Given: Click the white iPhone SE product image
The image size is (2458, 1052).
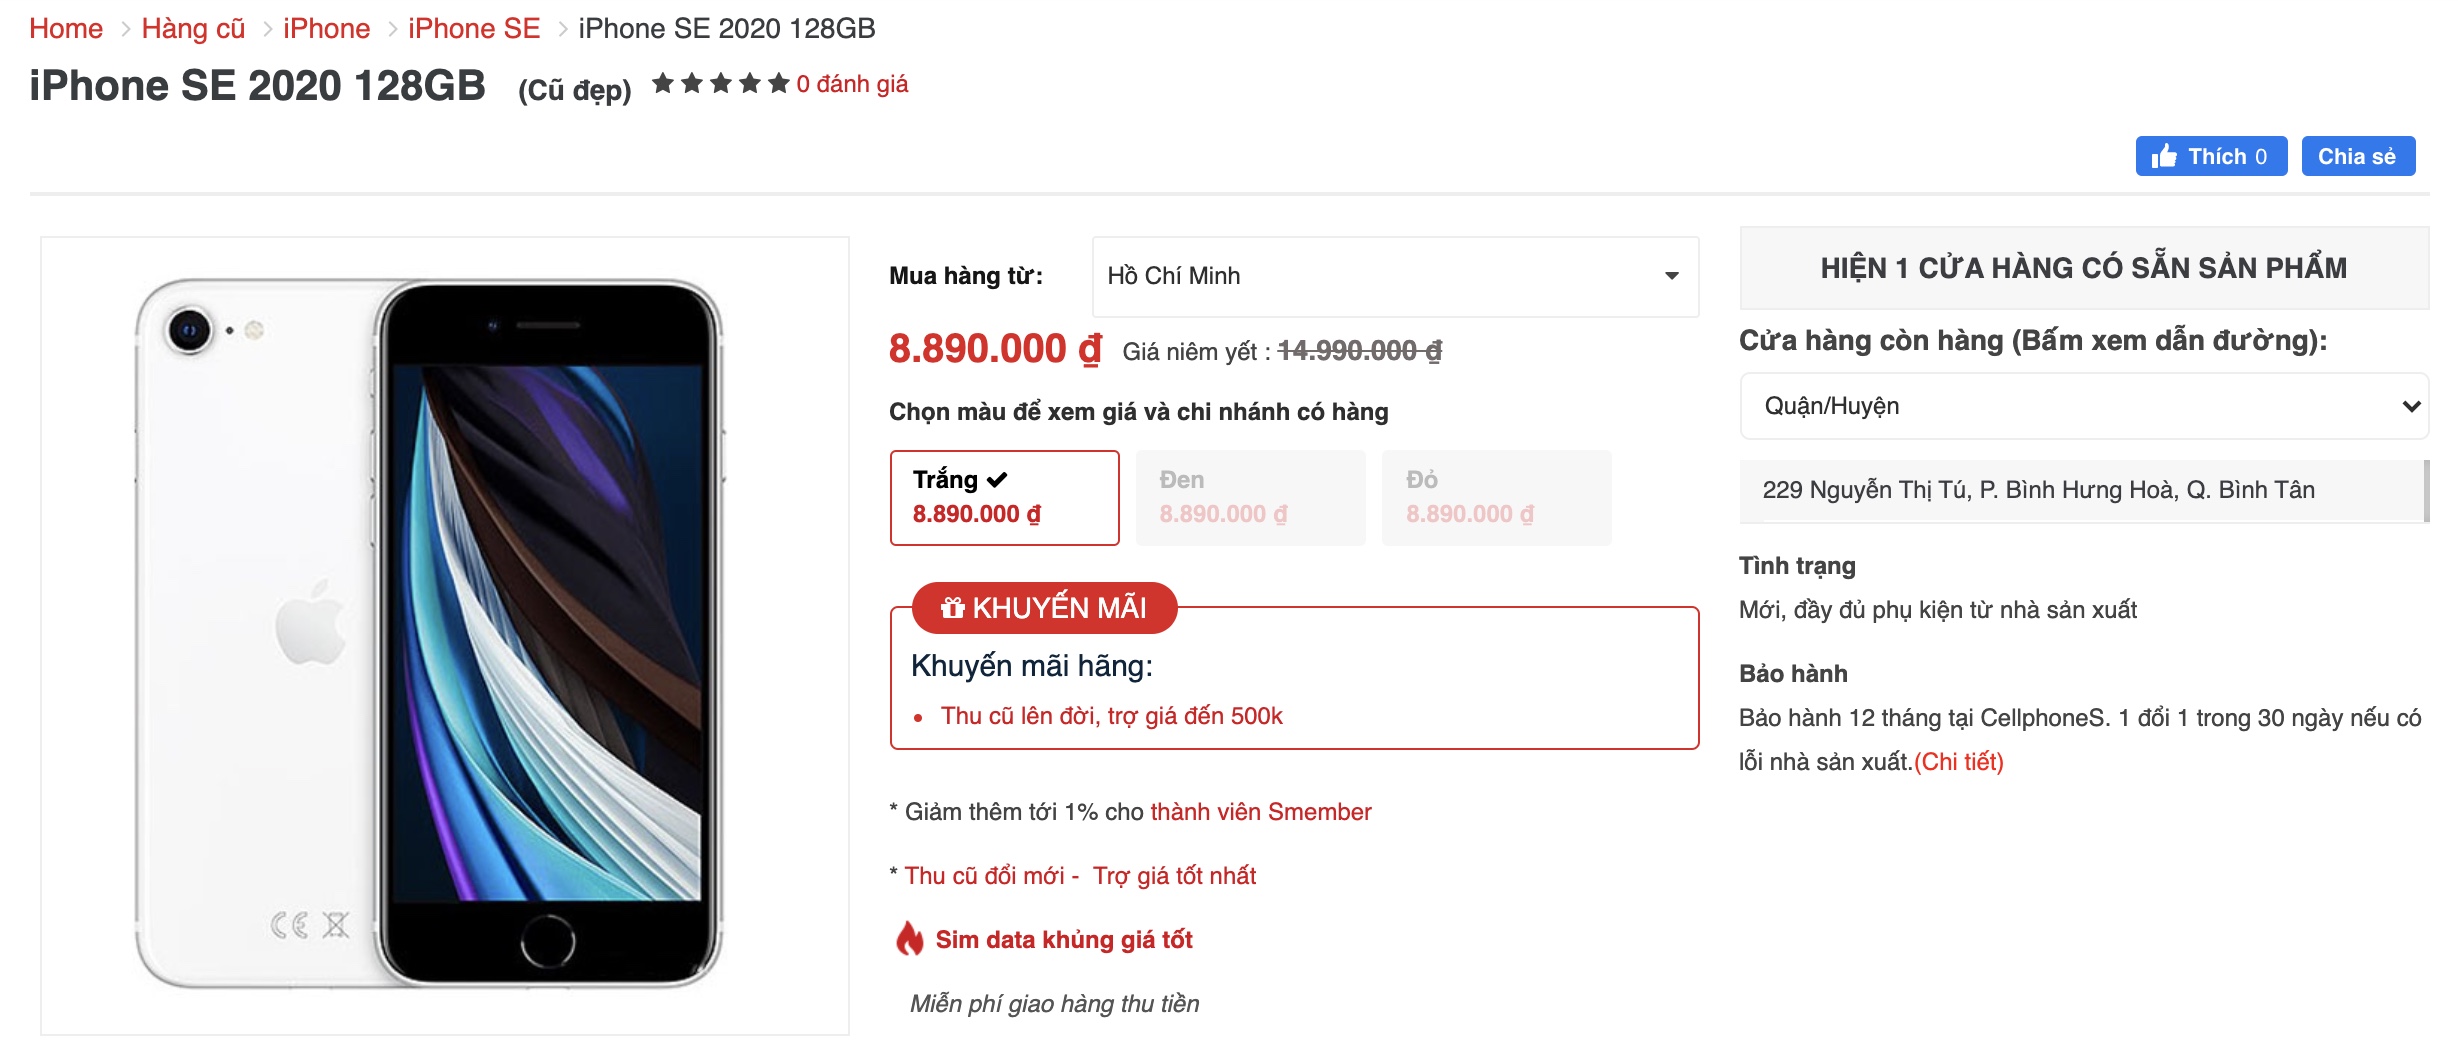Looking at the screenshot, I should (x=430, y=632).
